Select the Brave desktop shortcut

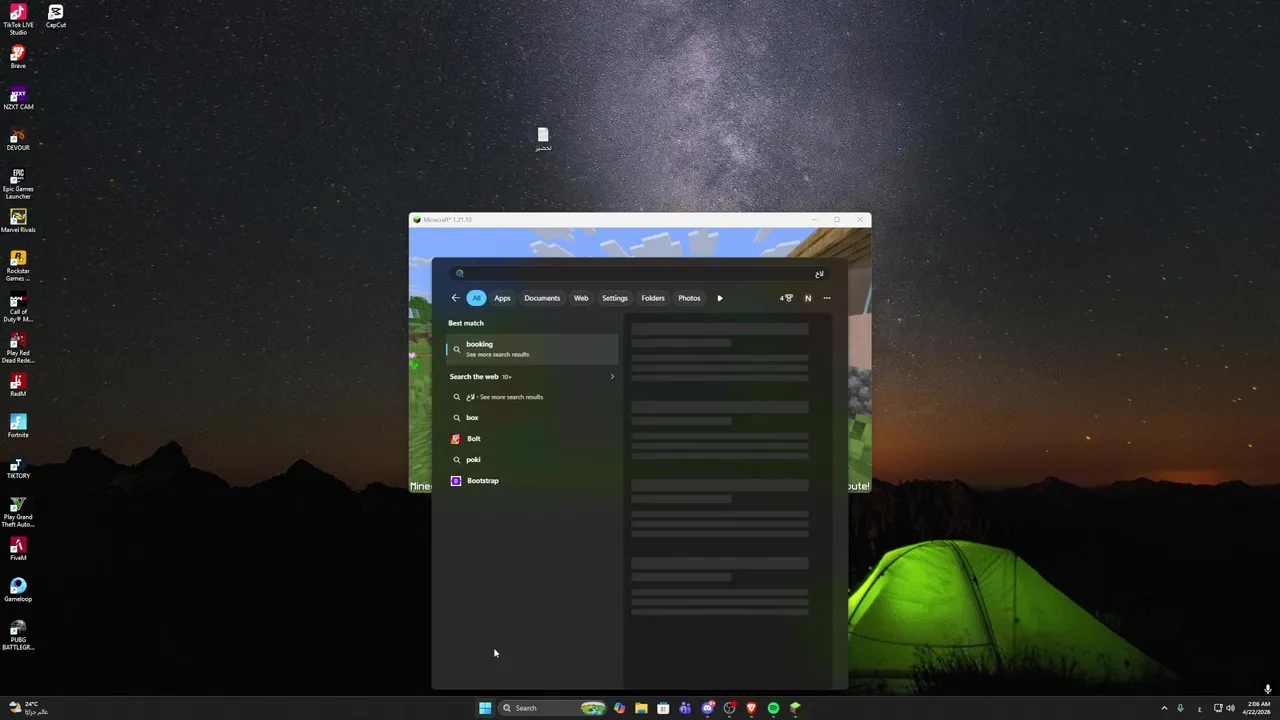click(18, 57)
